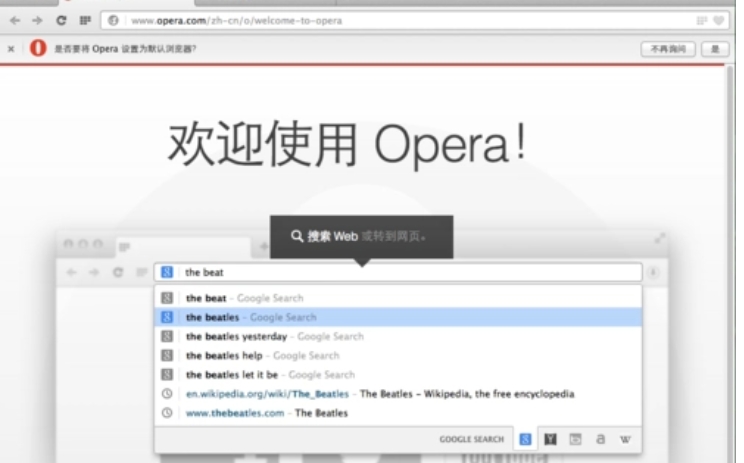Screen dimensions: 744x463
Task: Click the demo window's Speed Dial icon
Action: coord(141,272)
